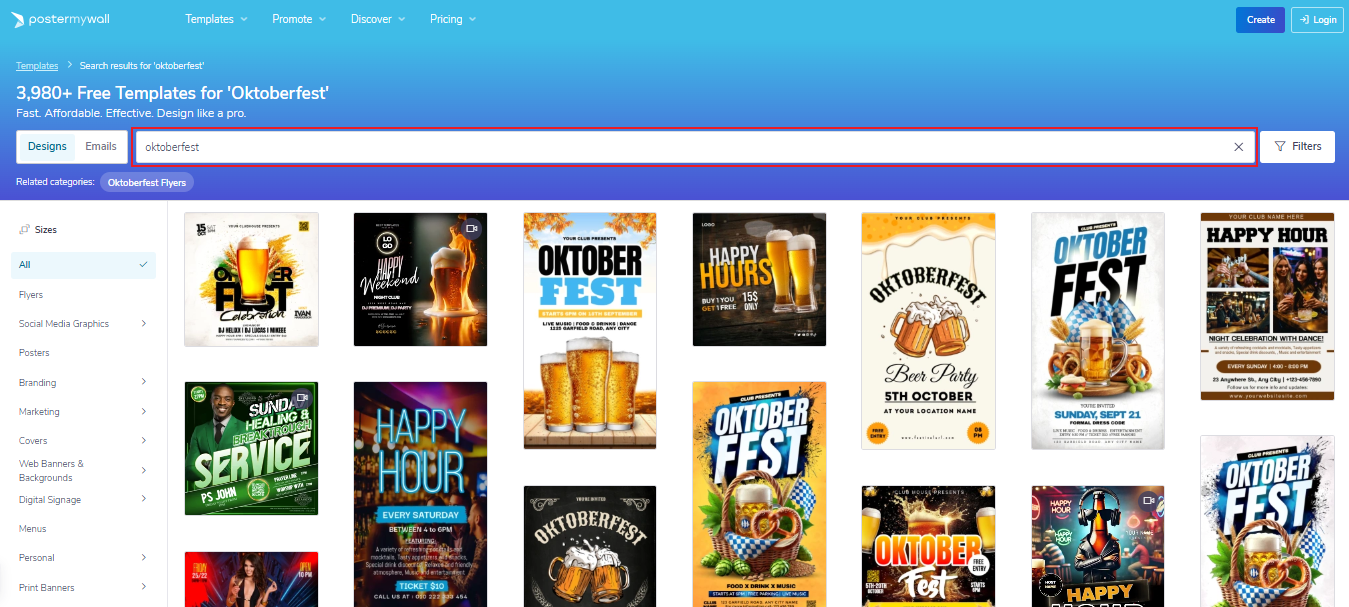Expand the Personal category

(143, 558)
